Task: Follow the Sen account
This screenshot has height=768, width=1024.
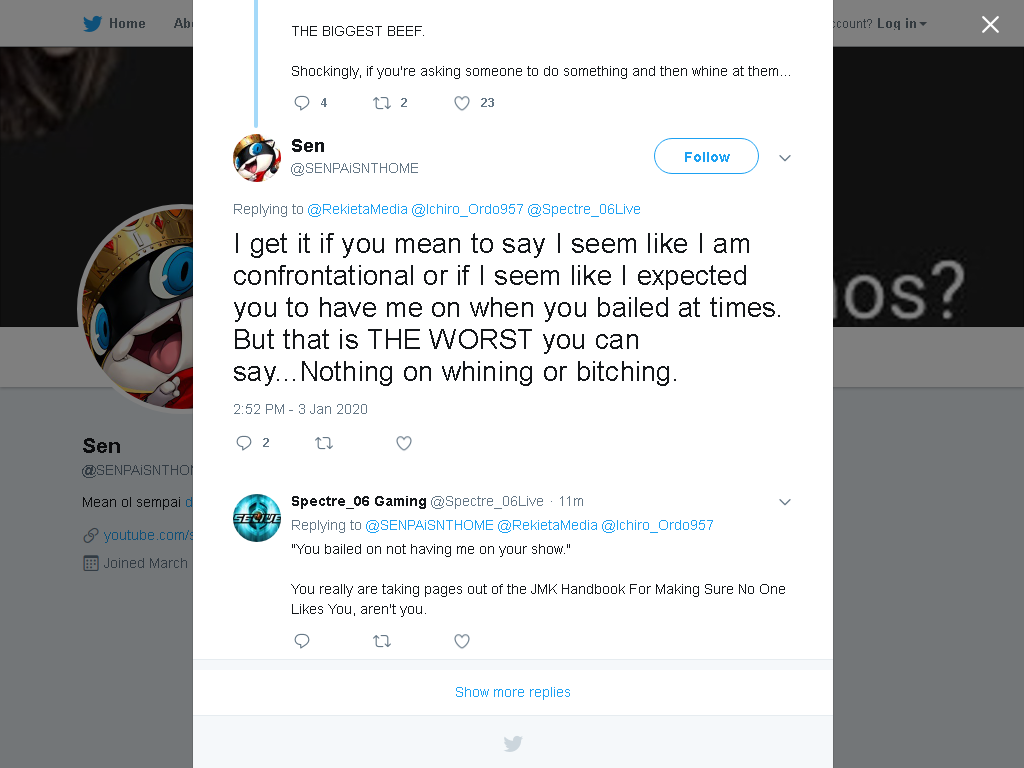Action: pyautogui.click(x=706, y=156)
